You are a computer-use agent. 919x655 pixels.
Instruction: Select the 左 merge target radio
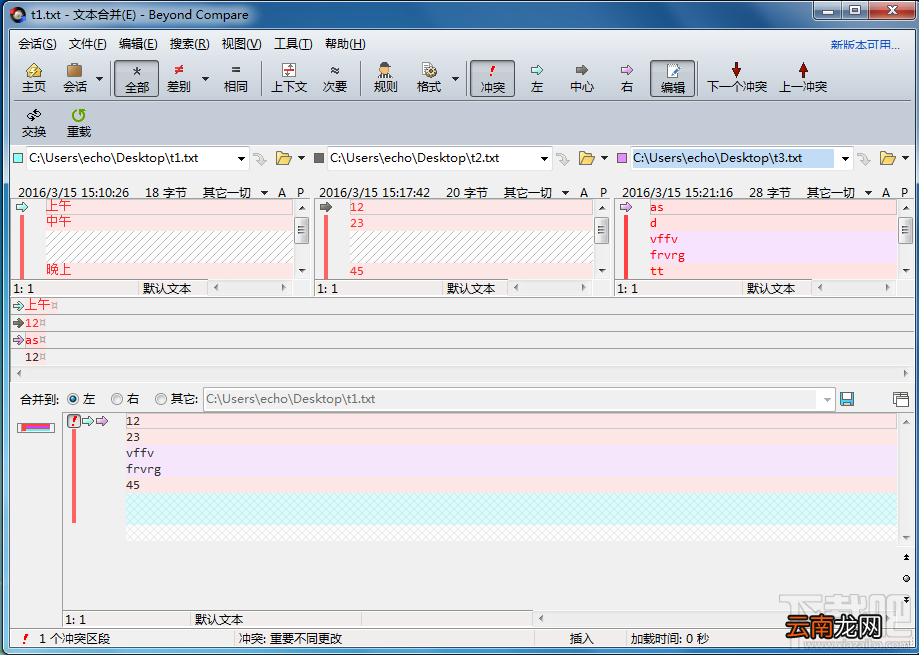tap(73, 399)
